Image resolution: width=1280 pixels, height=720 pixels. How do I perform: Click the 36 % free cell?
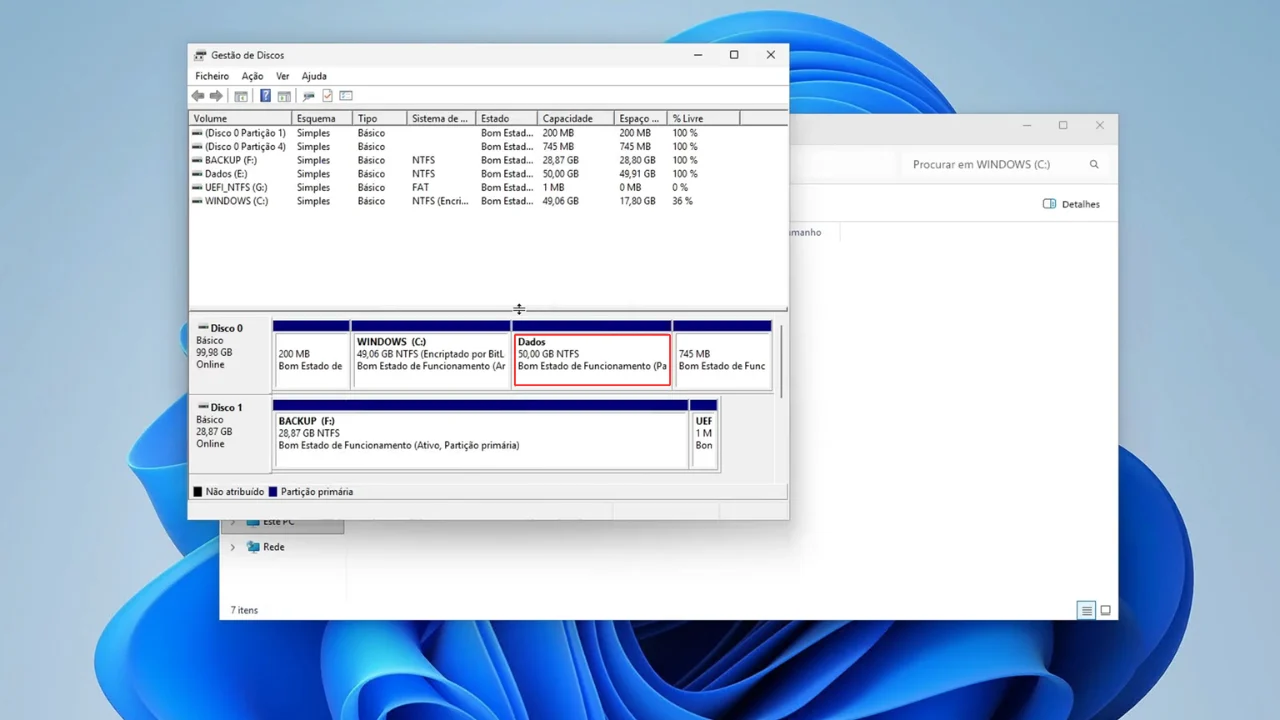(x=682, y=201)
